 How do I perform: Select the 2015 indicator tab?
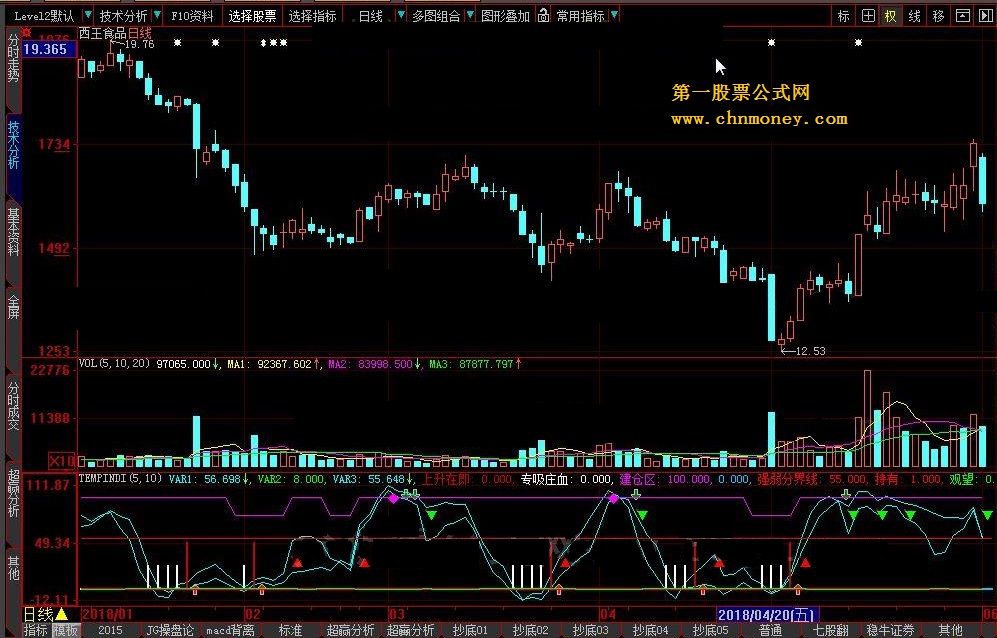110,630
